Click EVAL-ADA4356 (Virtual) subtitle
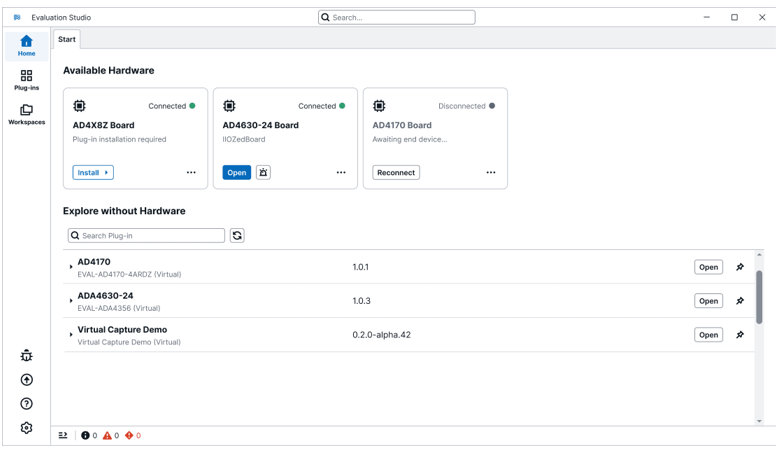Image resolution: width=776 pixels, height=450 pixels. (119, 308)
